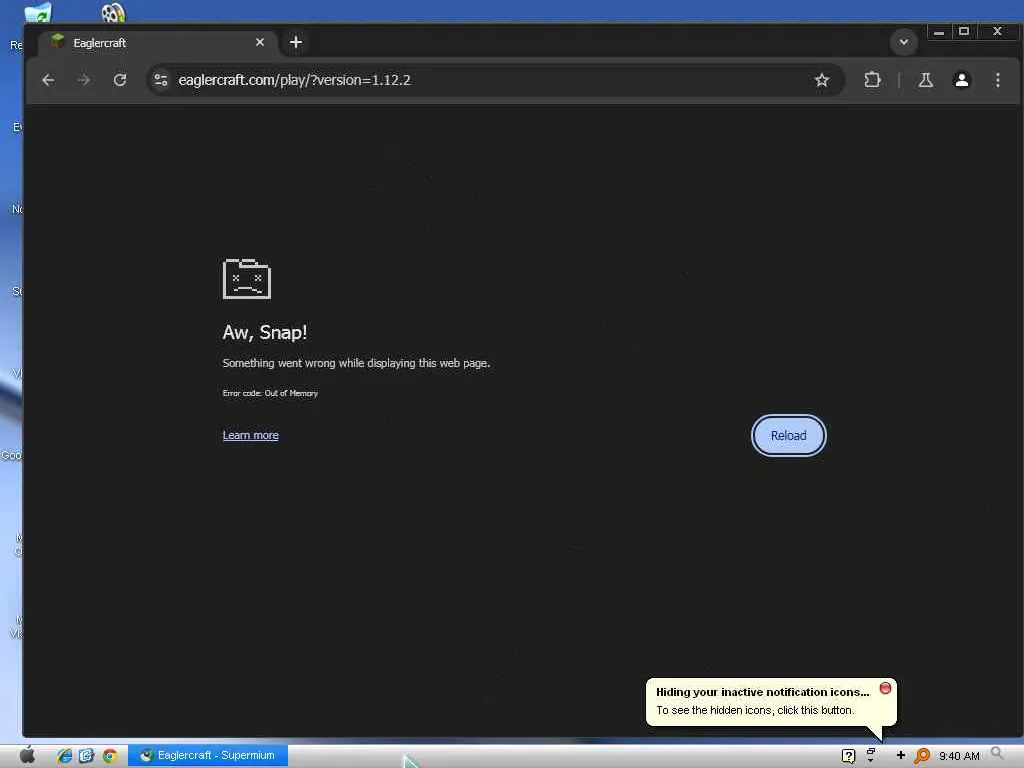This screenshot has height=768, width=1024.
Task: Click the Recycle Bin desktop icon
Action: [37, 11]
